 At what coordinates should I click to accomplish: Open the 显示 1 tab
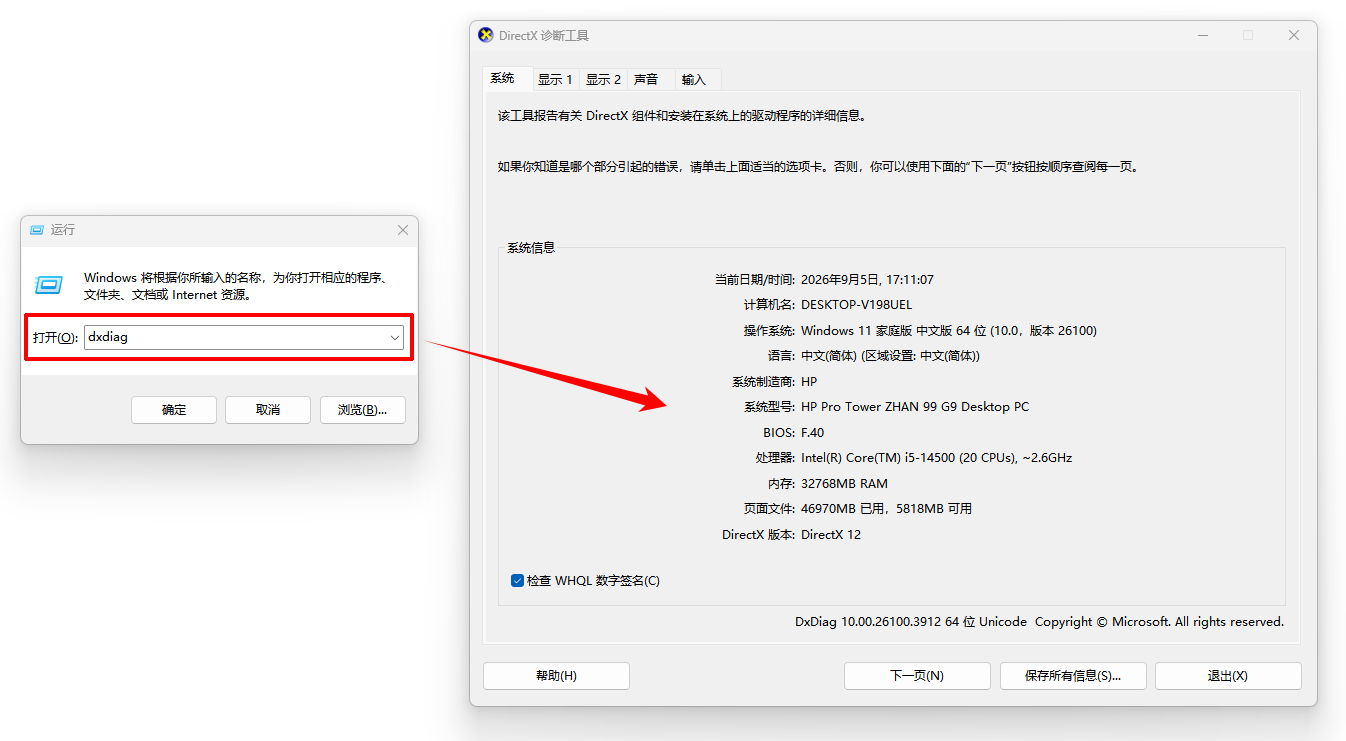pyautogui.click(x=555, y=79)
